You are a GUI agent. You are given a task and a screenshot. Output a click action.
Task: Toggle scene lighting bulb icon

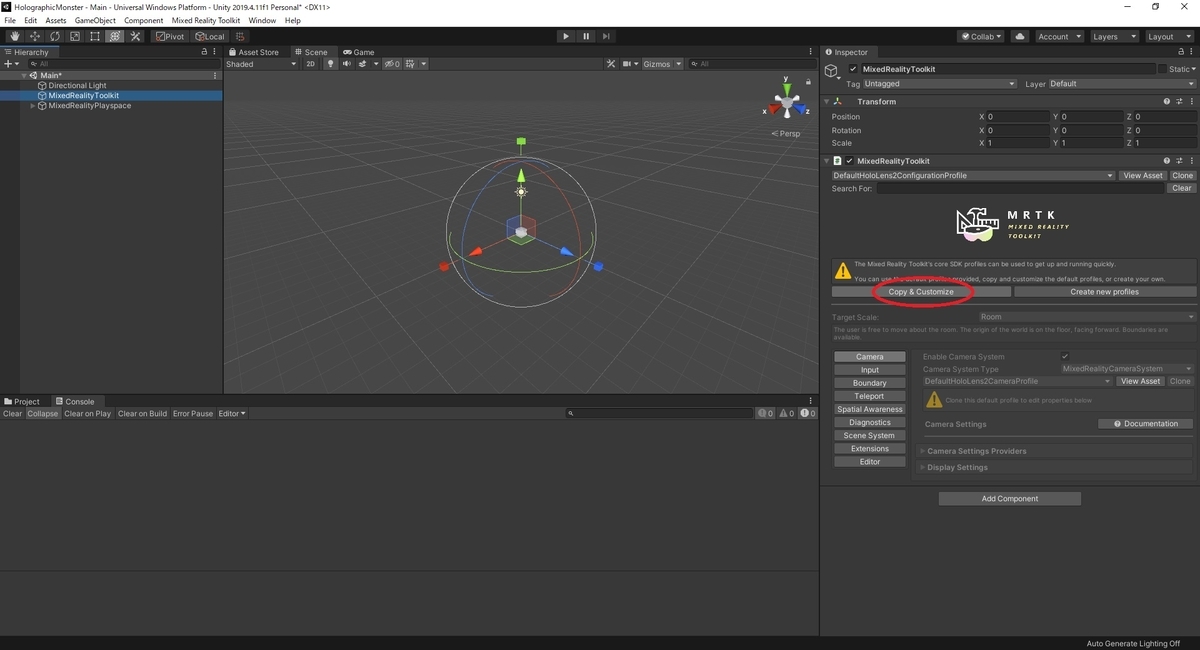331,64
